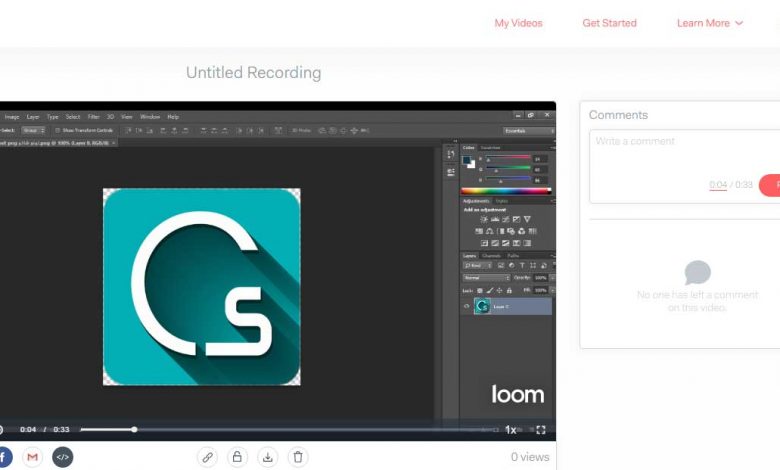Pick a color from the spectrum bar
The width and height of the screenshot is (780, 470).
coord(506,190)
